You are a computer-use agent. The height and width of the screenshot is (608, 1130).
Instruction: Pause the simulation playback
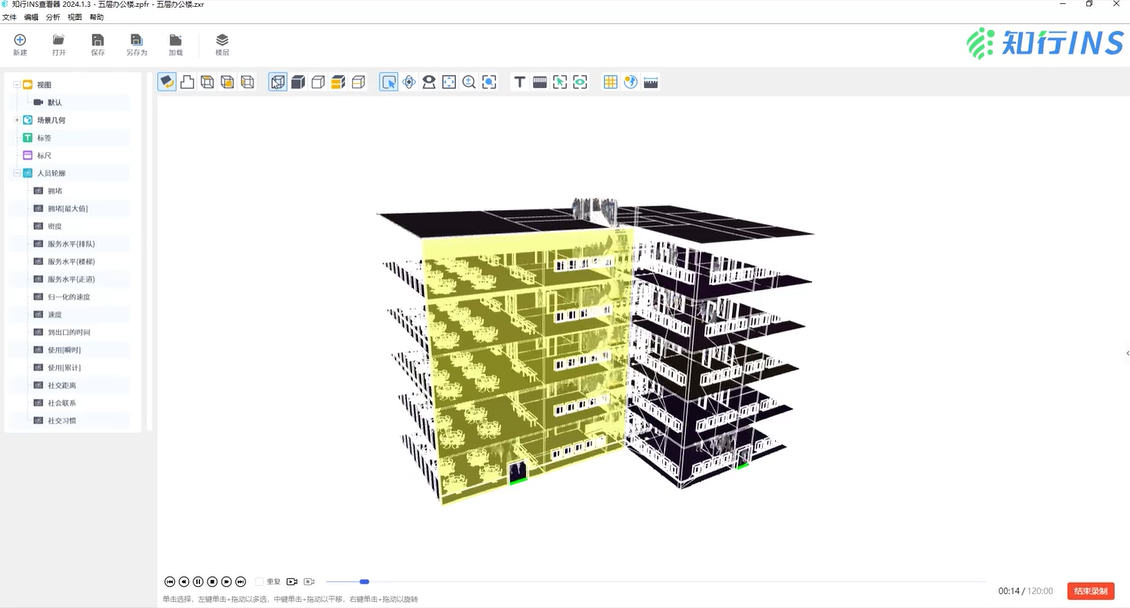tap(198, 581)
